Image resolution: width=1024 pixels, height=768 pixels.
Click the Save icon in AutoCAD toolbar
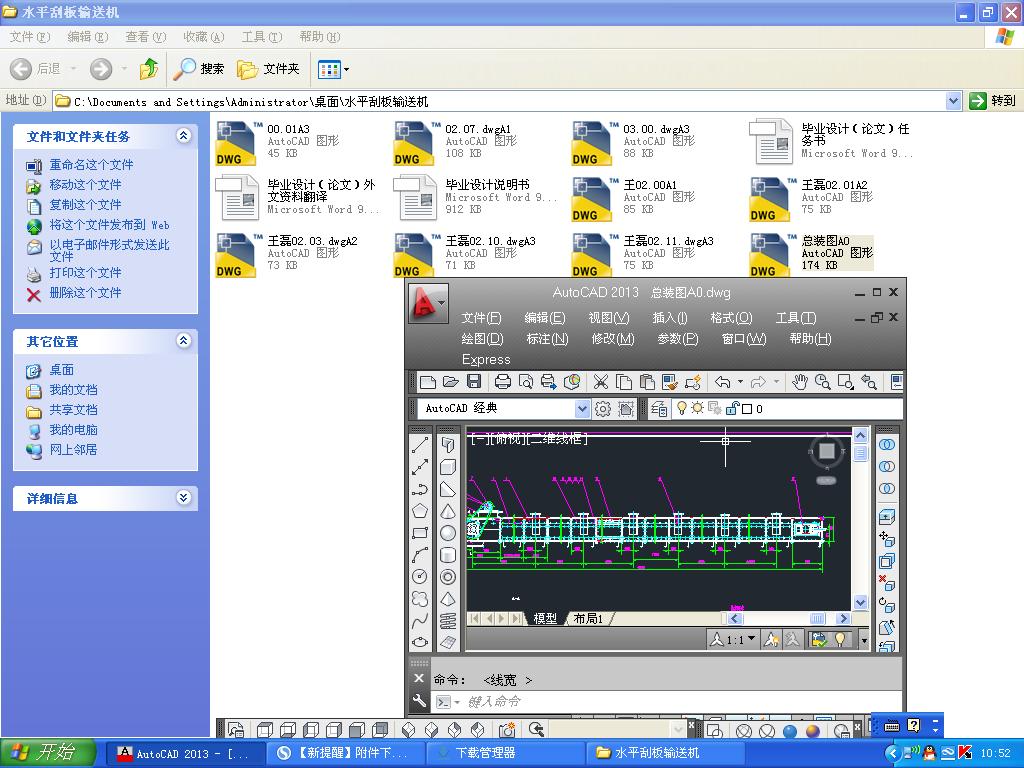[472, 382]
